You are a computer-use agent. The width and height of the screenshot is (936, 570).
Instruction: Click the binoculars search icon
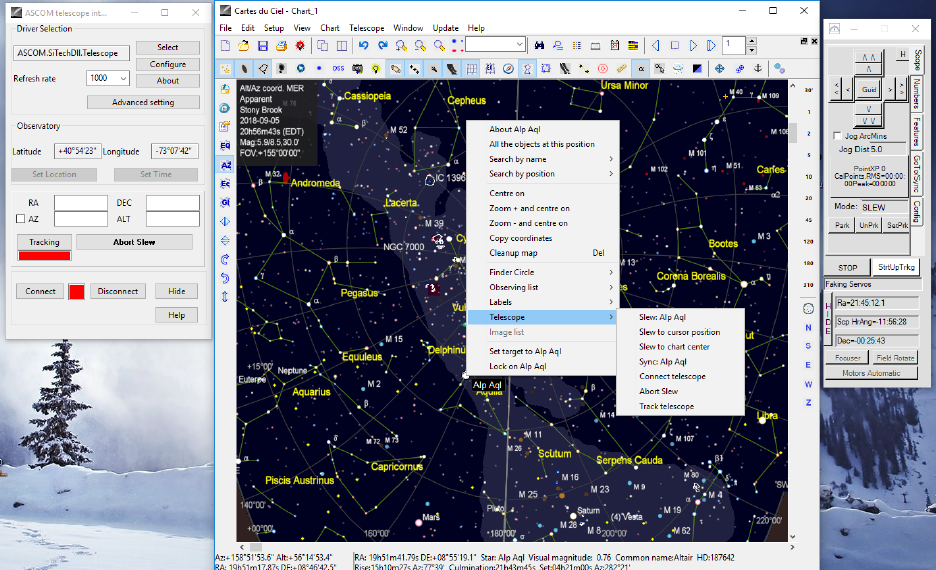point(540,45)
